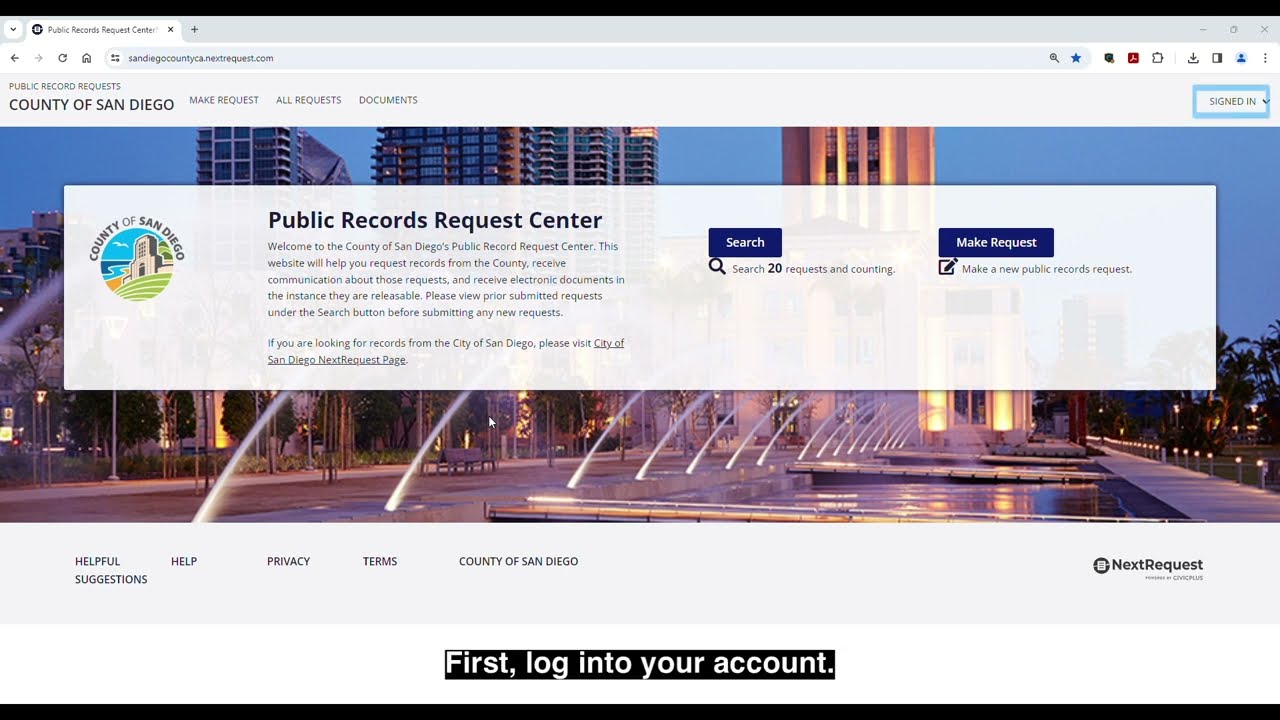This screenshot has width=1280, height=720.
Task: Click the blue Make Request button
Action: tap(996, 242)
